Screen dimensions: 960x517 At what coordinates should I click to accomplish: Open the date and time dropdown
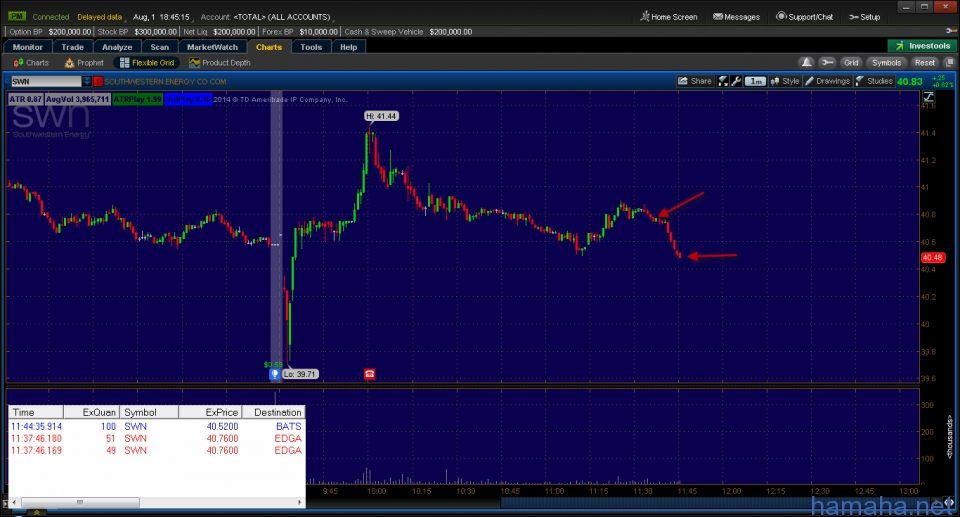pos(162,17)
